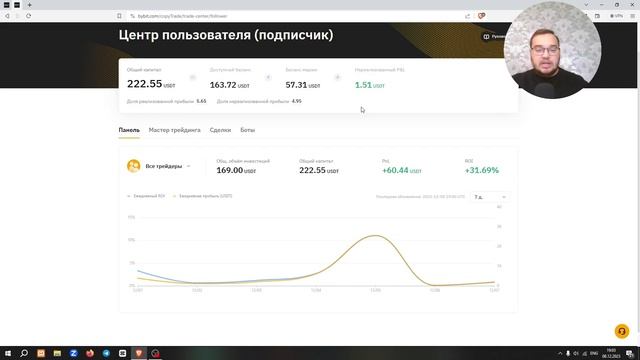
Task: Click the bookmark icon beside address bar
Action: click(x=119, y=16)
